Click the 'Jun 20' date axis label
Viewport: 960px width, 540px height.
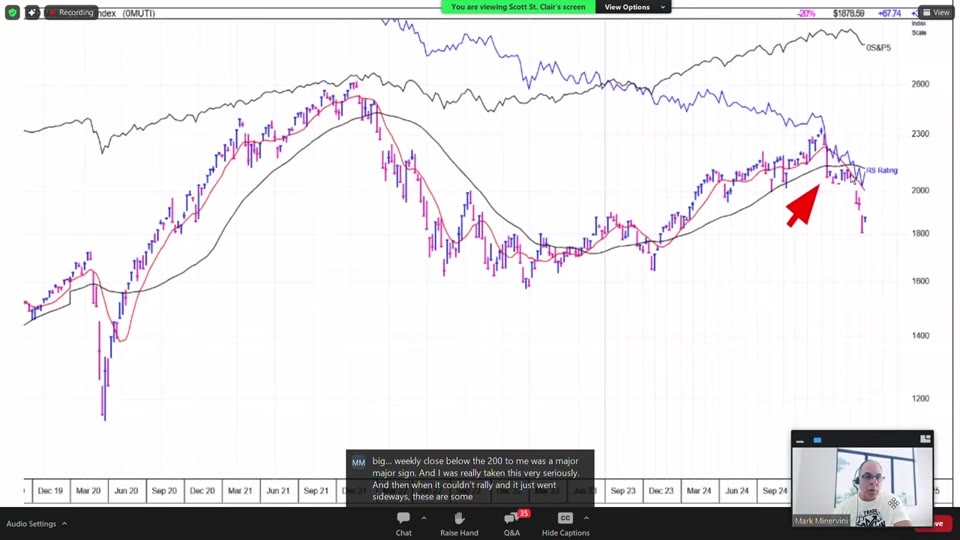tap(126, 491)
